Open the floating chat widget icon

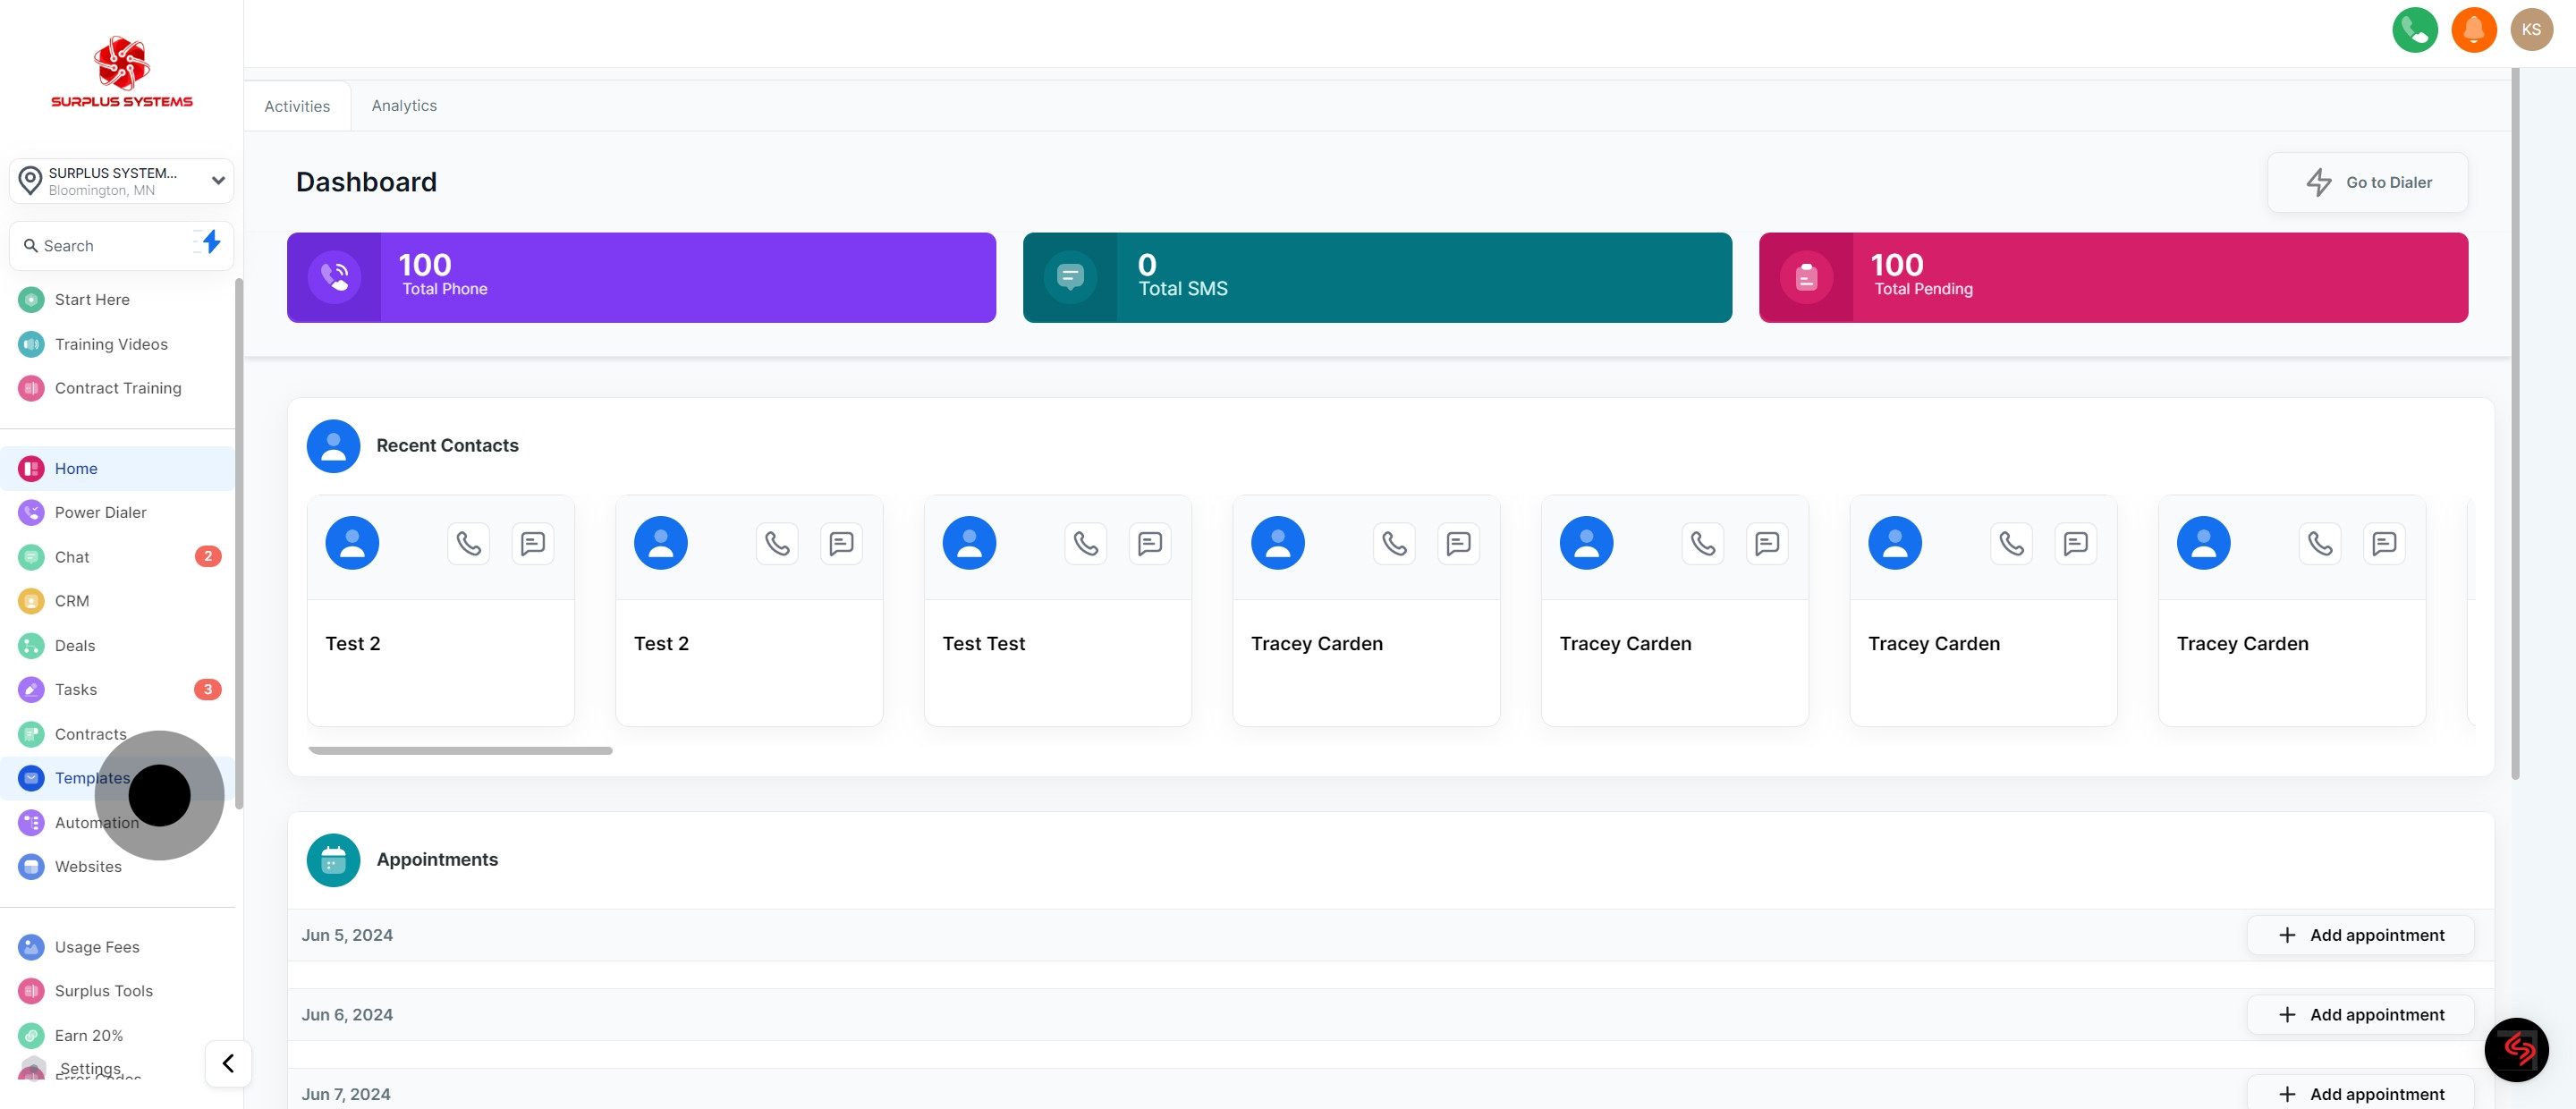point(2516,1049)
